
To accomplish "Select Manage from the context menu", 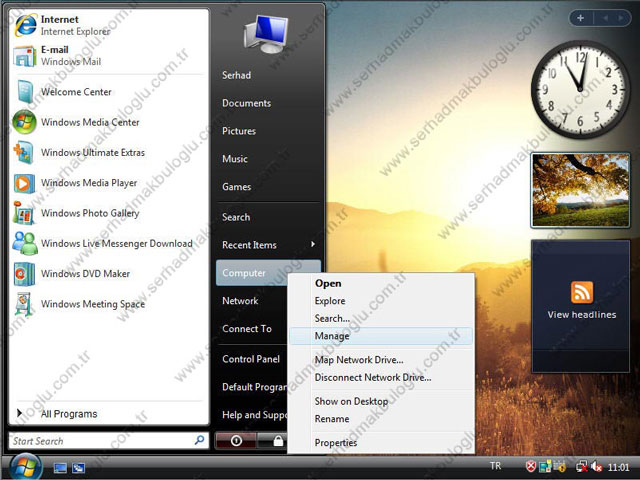I will (381, 336).
